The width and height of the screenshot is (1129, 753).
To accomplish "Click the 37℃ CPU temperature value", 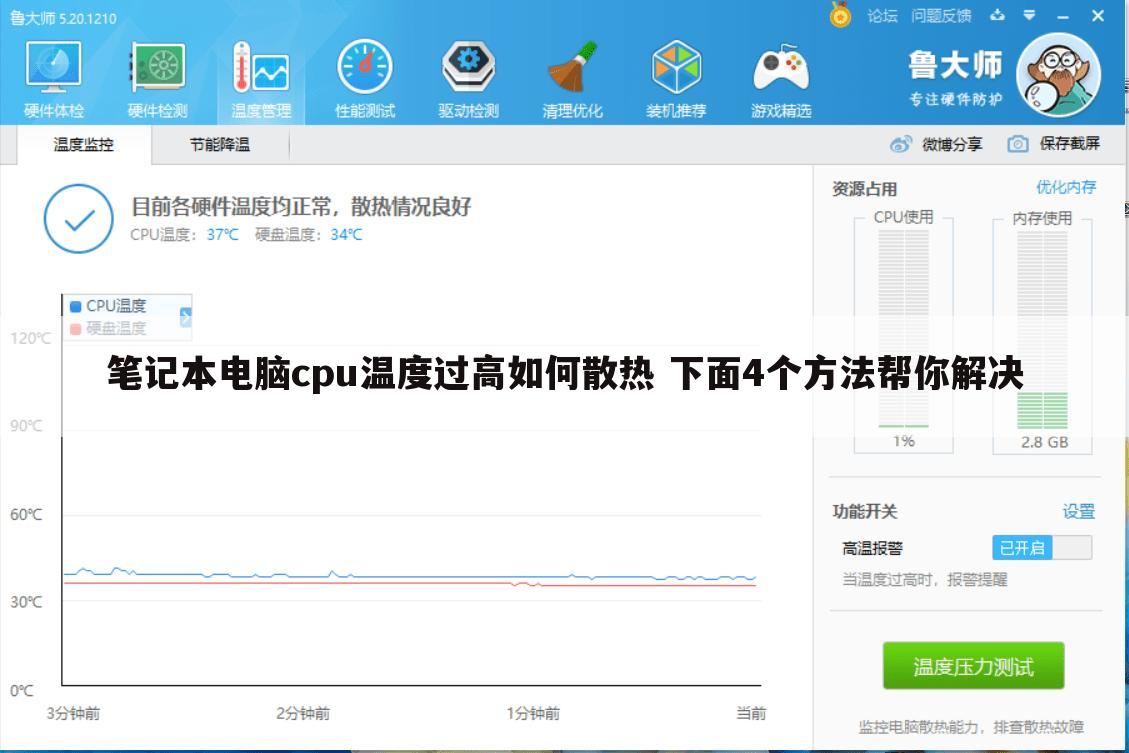I will (x=222, y=235).
